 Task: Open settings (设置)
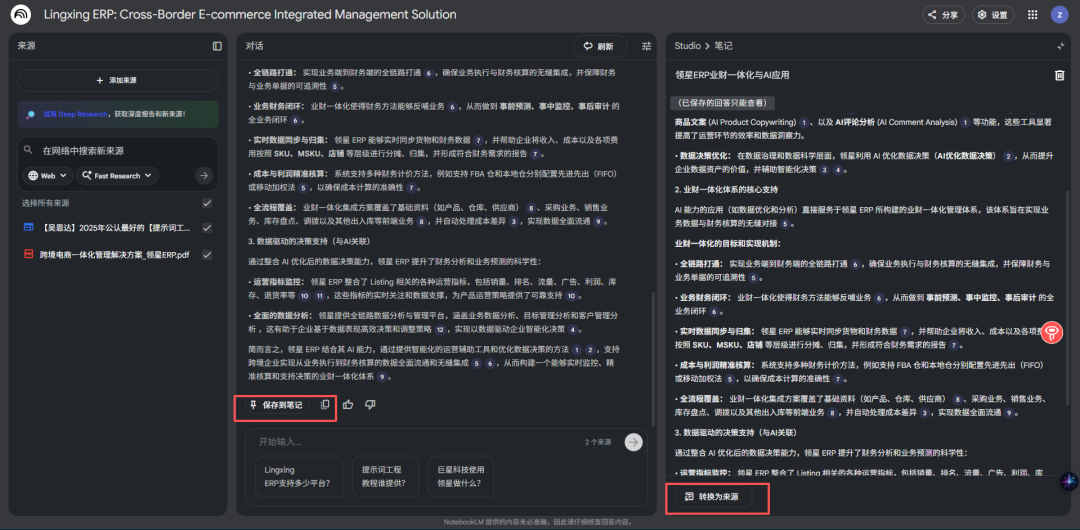pos(993,14)
